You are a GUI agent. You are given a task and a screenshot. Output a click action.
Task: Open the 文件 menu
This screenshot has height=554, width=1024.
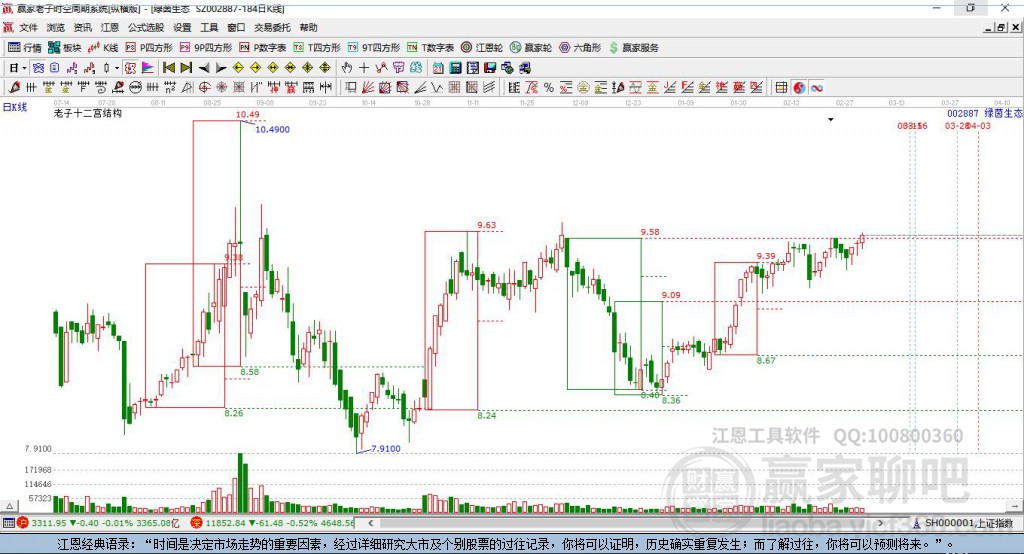click(28, 27)
